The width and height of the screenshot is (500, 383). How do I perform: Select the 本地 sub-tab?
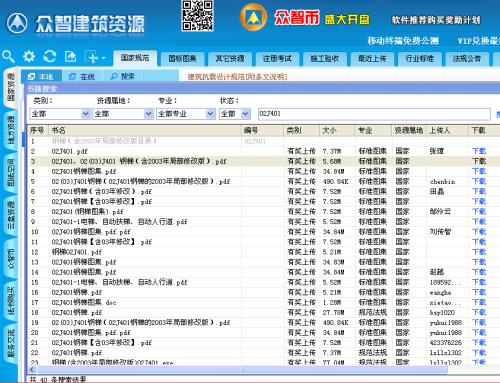41,77
